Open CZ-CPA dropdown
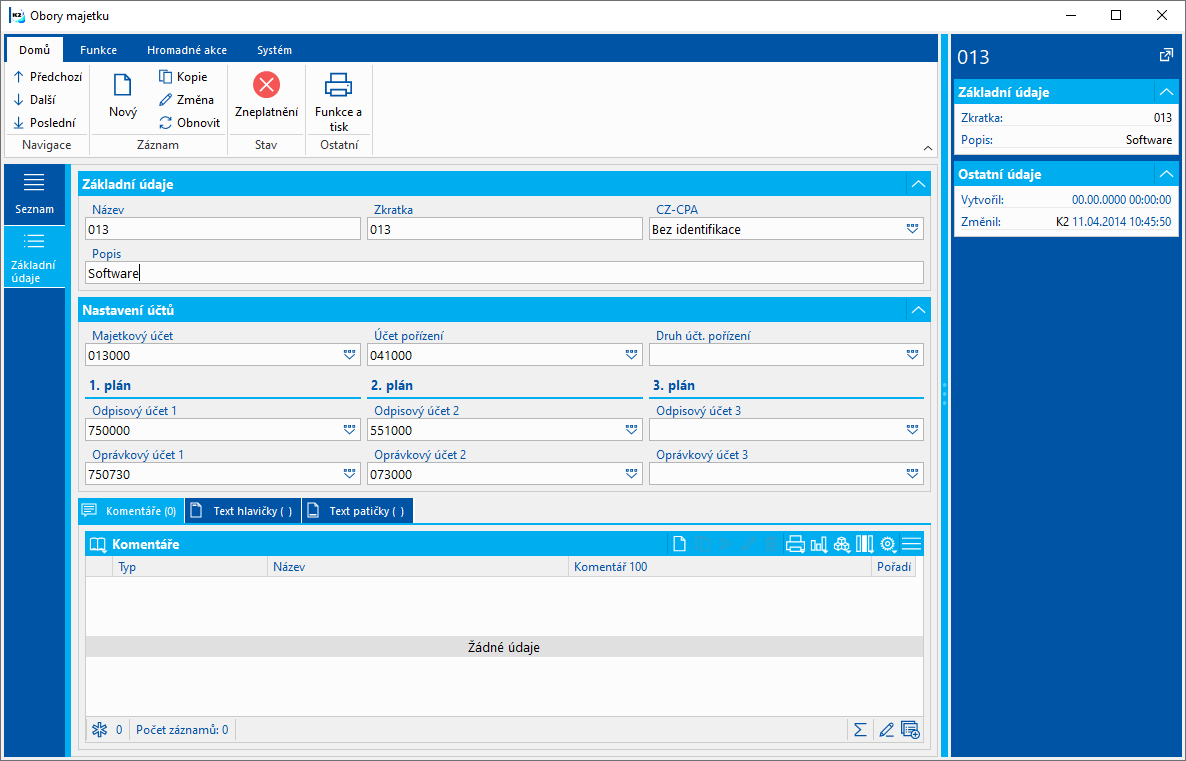Viewport: 1186px width, 761px height. tap(912, 229)
